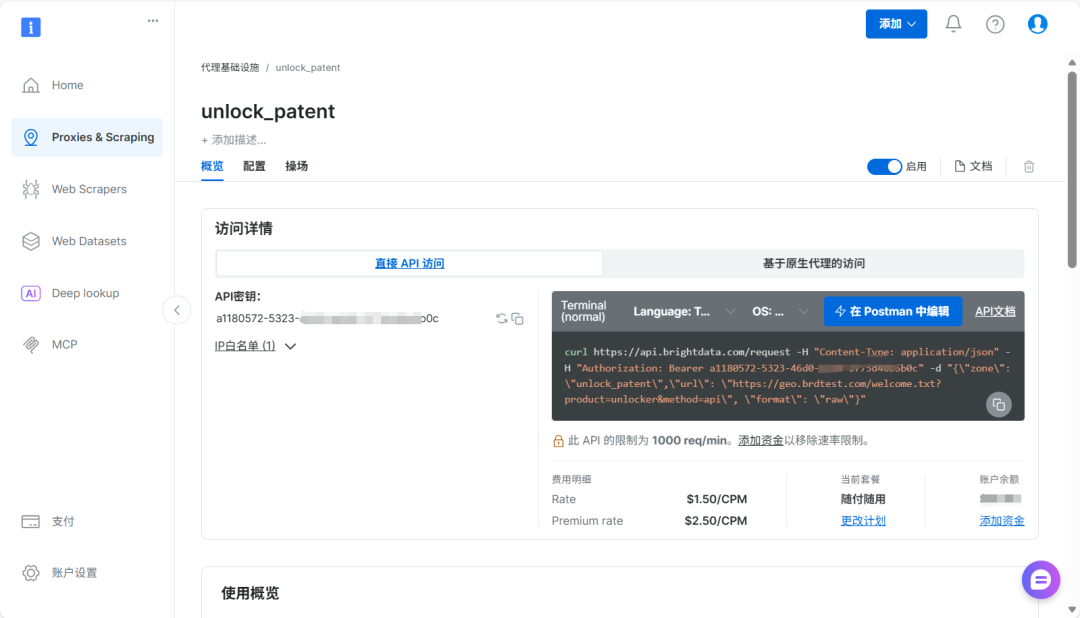The height and width of the screenshot is (618, 1080).
Task: Expand the IP白名单 list
Action: pos(256,346)
